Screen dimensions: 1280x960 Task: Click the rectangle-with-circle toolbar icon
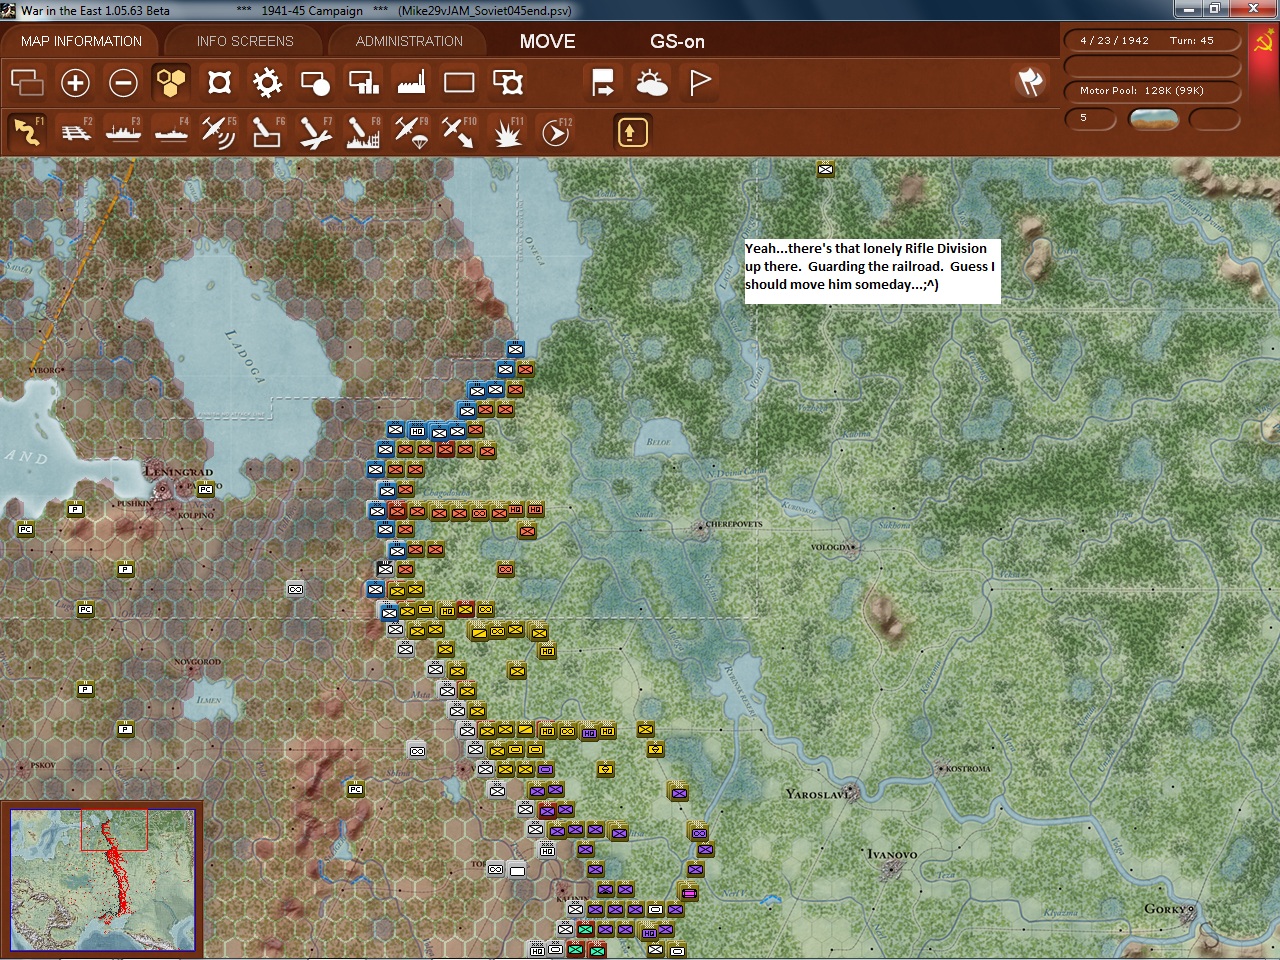[x=315, y=82]
